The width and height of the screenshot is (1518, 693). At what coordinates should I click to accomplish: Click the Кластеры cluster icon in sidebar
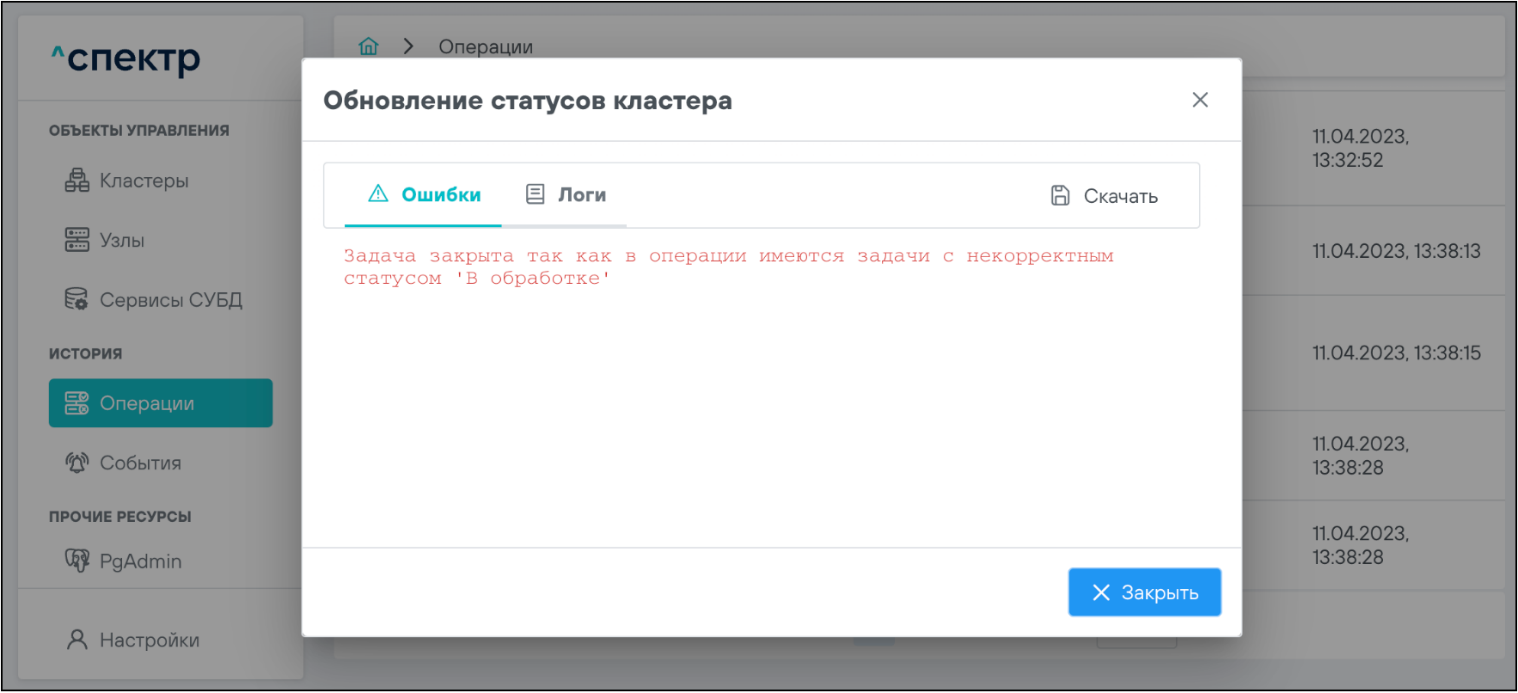point(77,181)
